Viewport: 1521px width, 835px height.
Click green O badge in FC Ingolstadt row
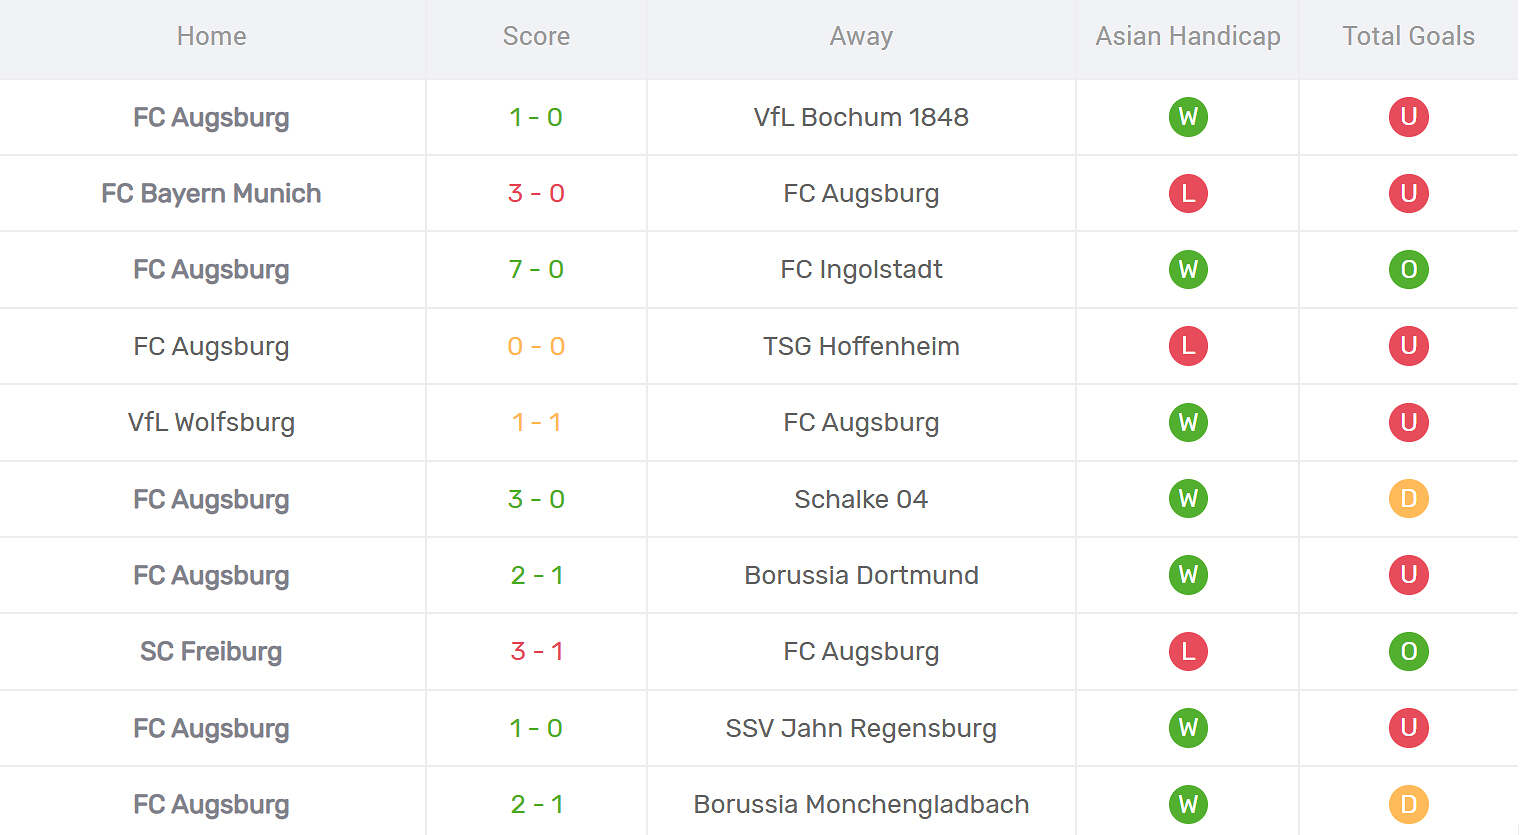point(1408,269)
